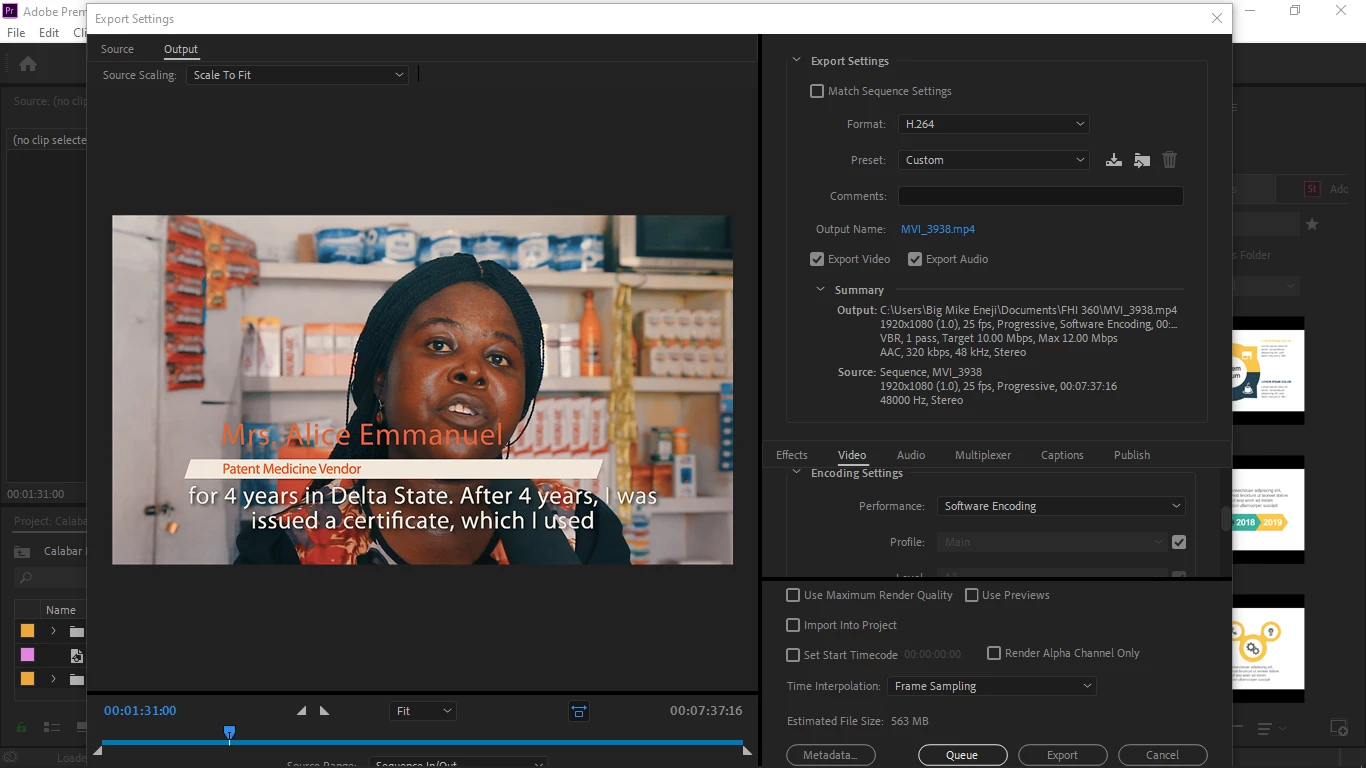Switch to the Output tab
This screenshot has width=1366, height=768.
click(181, 49)
